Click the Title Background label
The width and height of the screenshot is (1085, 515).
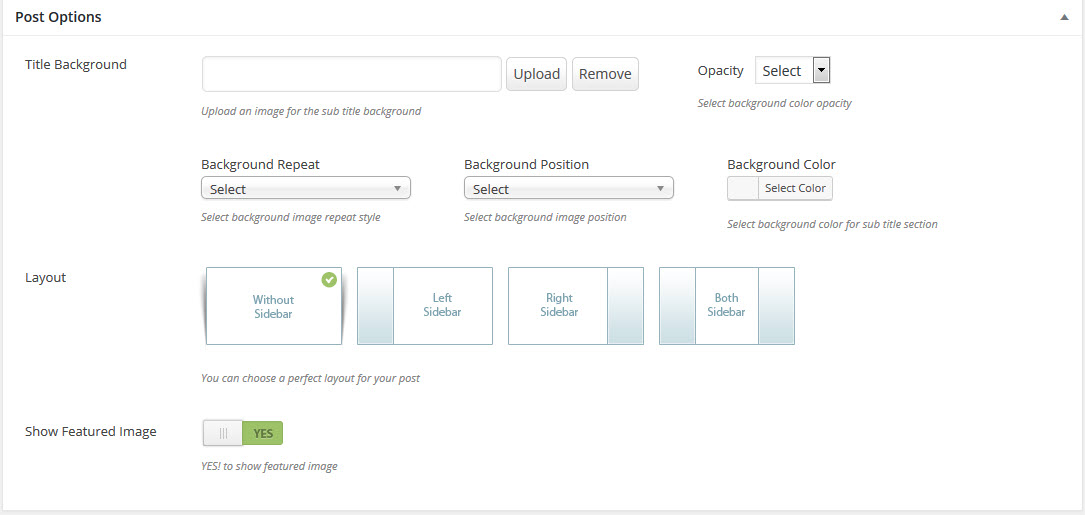(76, 65)
